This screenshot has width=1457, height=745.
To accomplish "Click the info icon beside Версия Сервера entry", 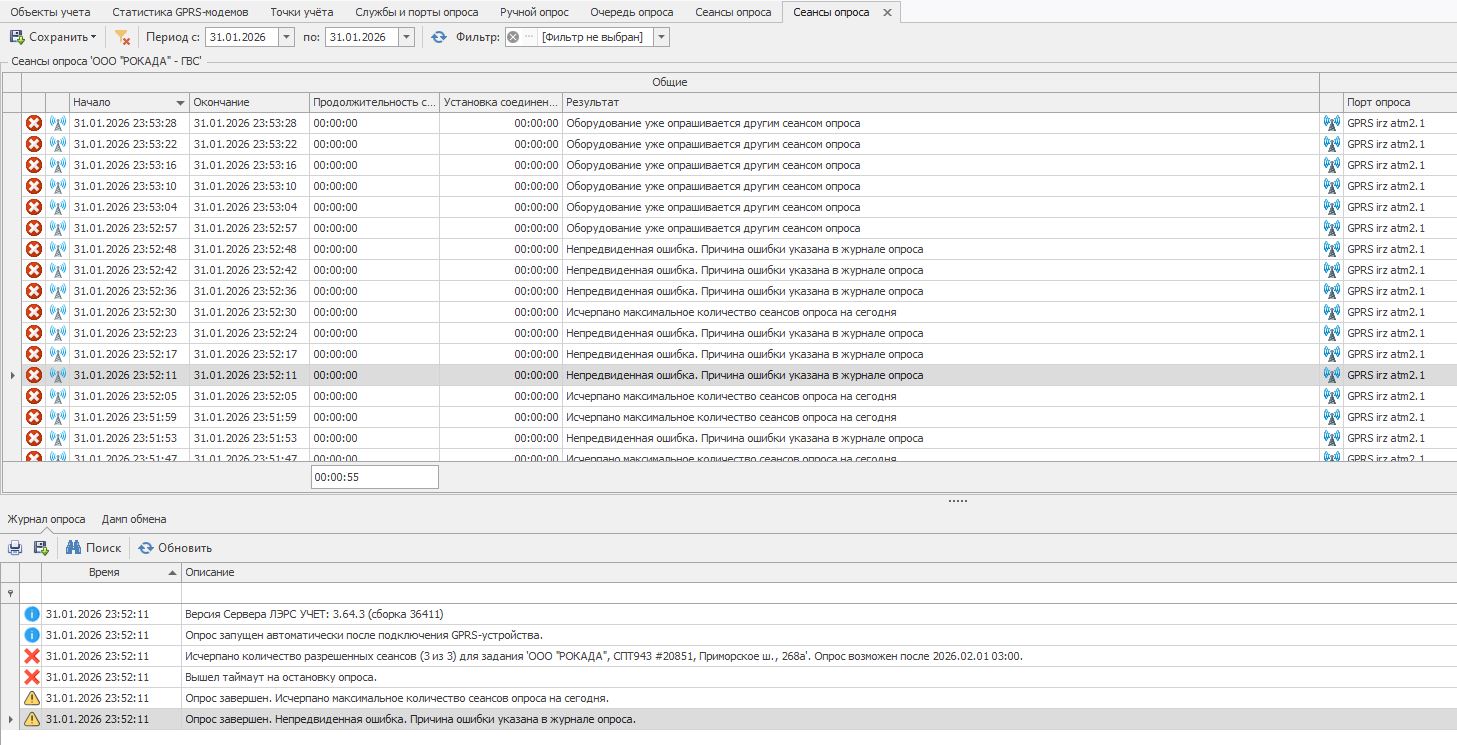I will 31,614.
